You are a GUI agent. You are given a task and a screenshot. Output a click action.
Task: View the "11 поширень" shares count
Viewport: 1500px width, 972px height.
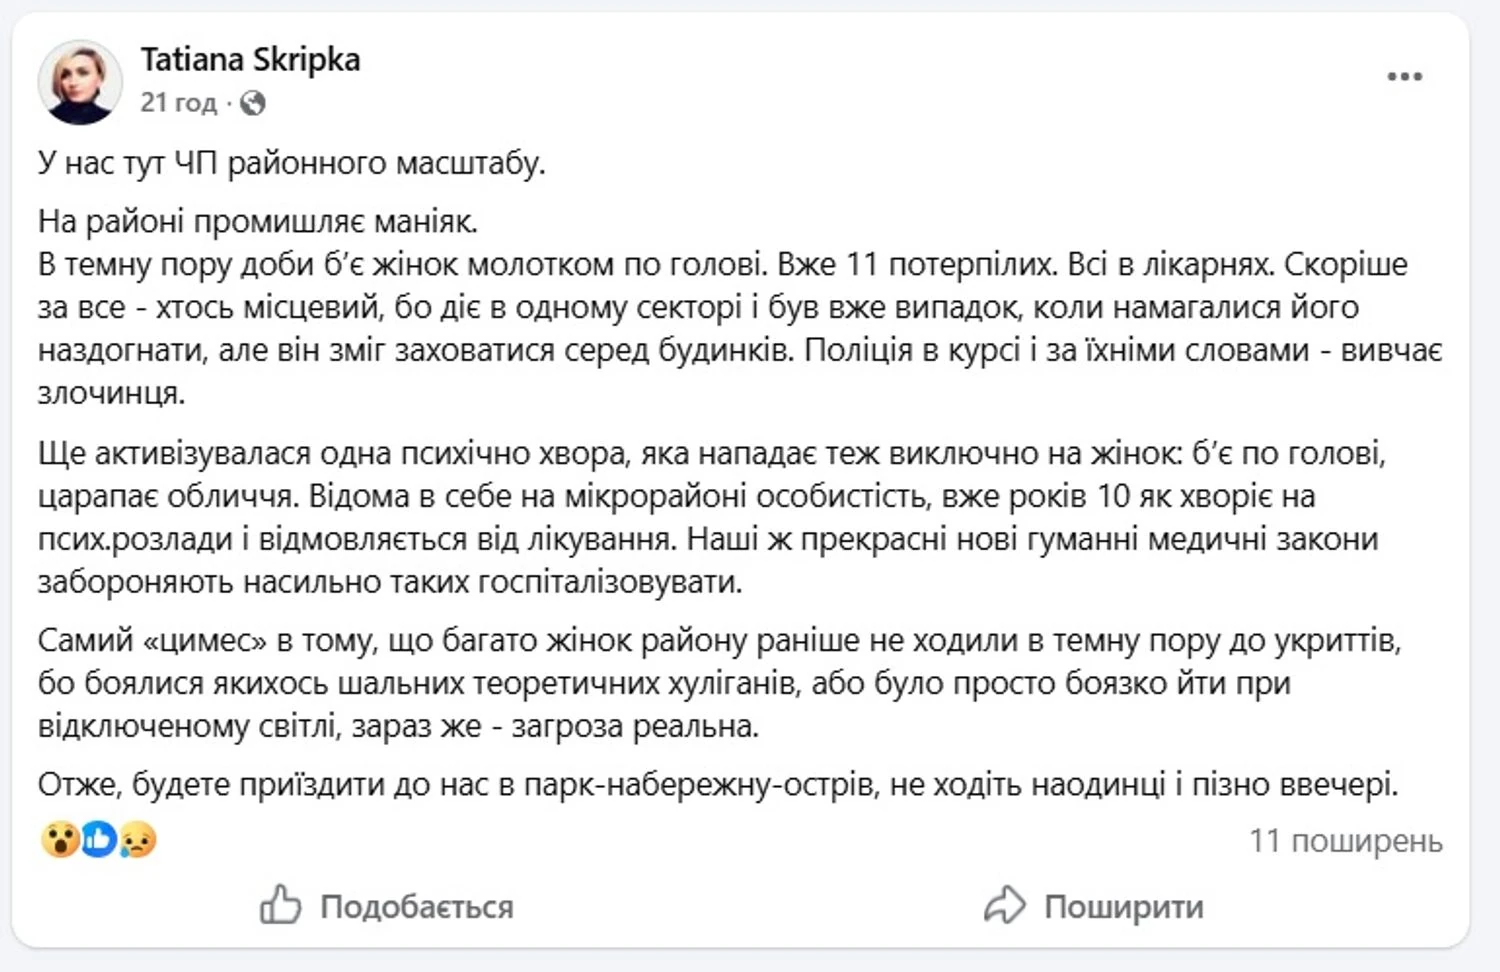point(1345,841)
